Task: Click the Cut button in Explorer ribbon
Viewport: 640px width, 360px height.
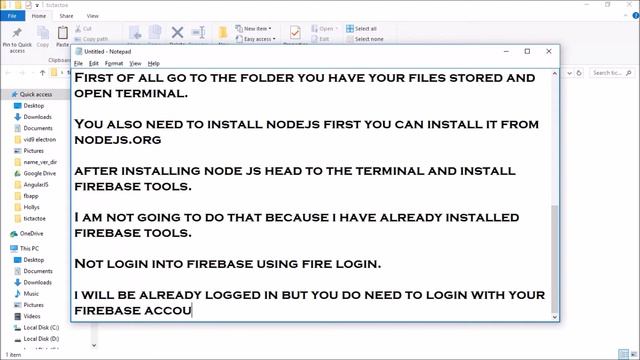Action: (83, 29)
